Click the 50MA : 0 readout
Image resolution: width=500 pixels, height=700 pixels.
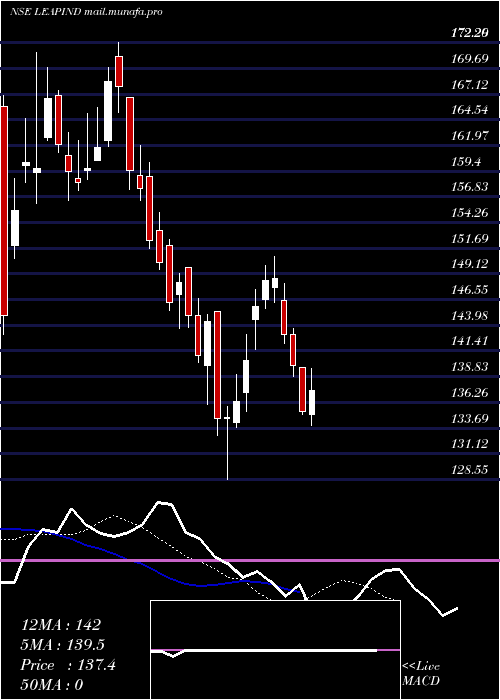[52, 685]
